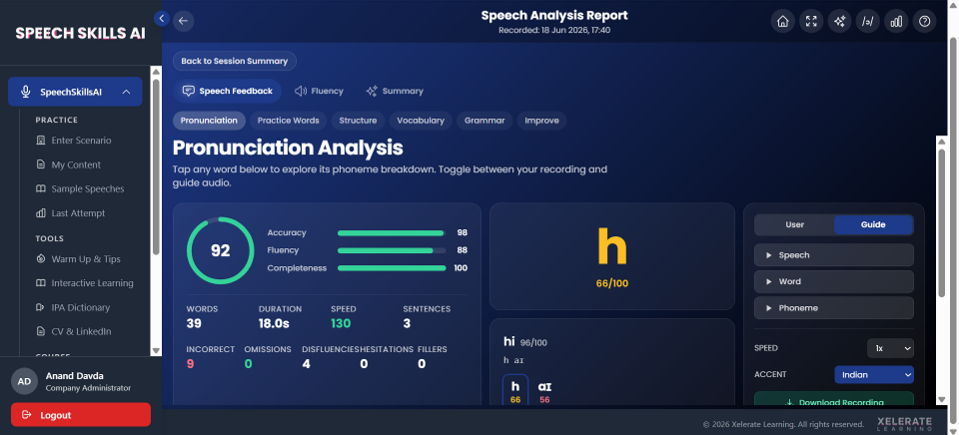Open the AI sparkle icon in header
This screenshot has height=435, width=959.
click(x=840, y=21)
